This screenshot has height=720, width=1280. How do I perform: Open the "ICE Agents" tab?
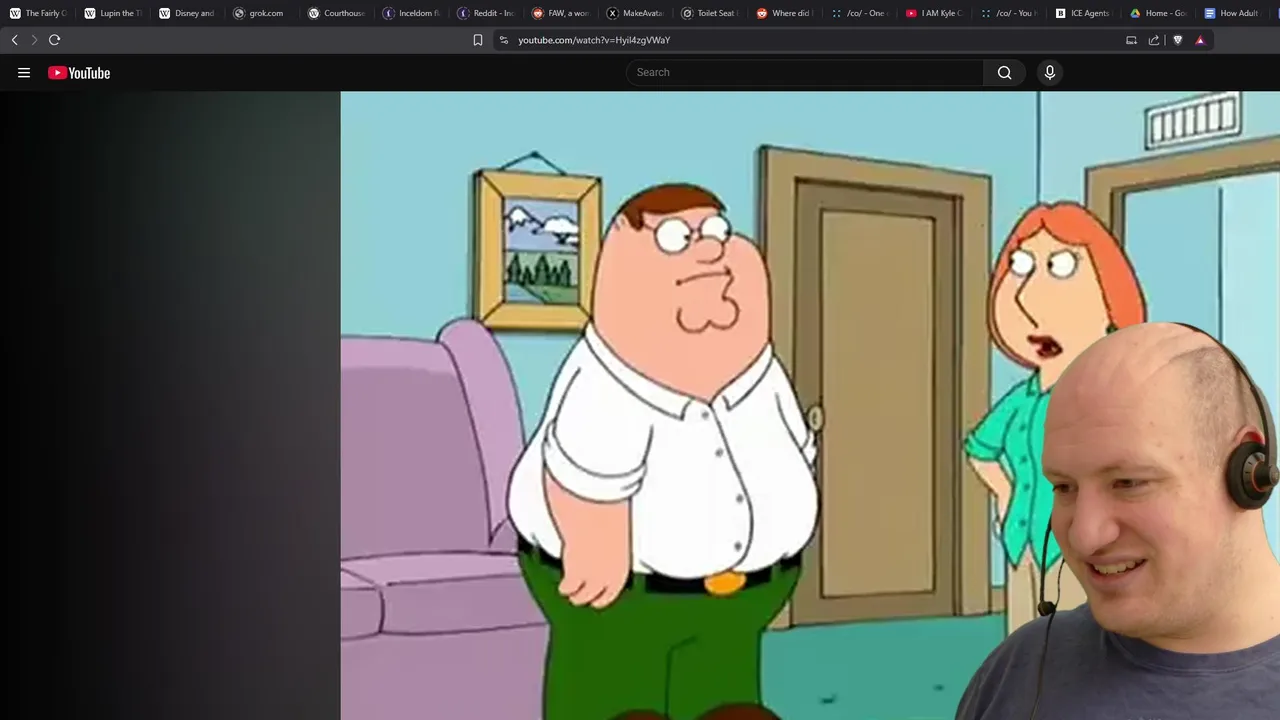tap(1084, 13)
